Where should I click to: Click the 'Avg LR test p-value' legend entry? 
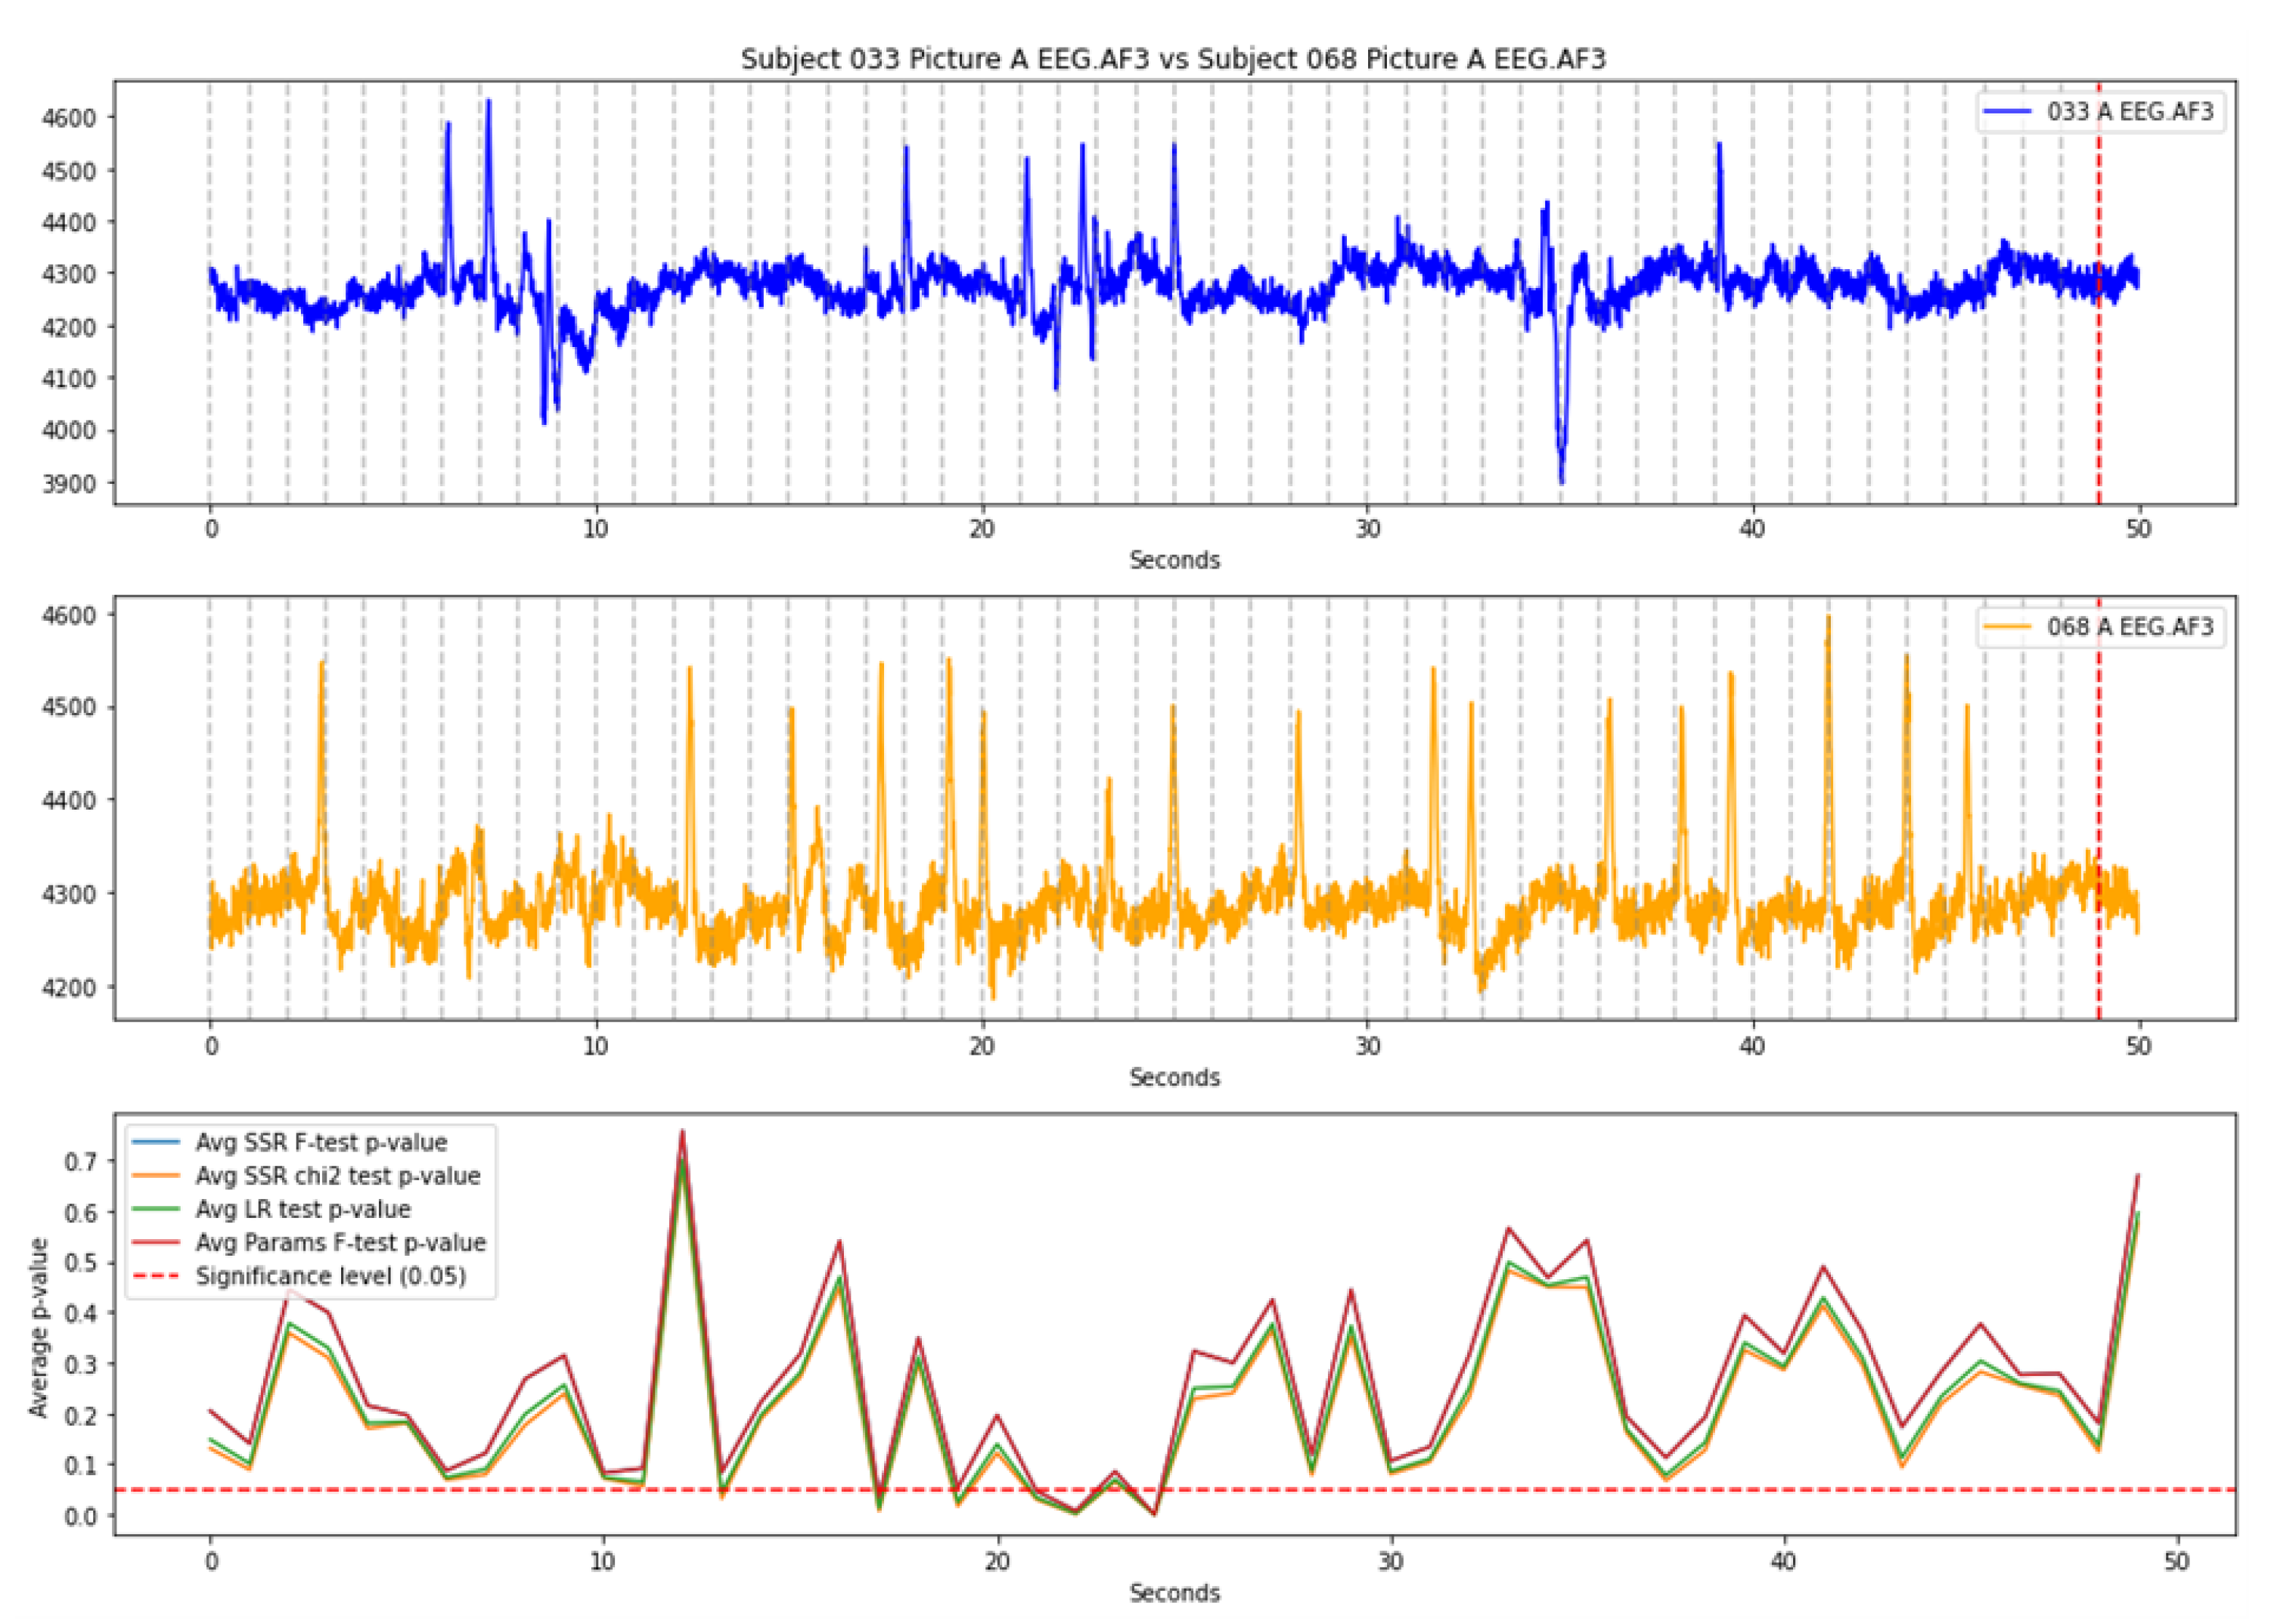pyautogui.click(x=302, y=1209)
